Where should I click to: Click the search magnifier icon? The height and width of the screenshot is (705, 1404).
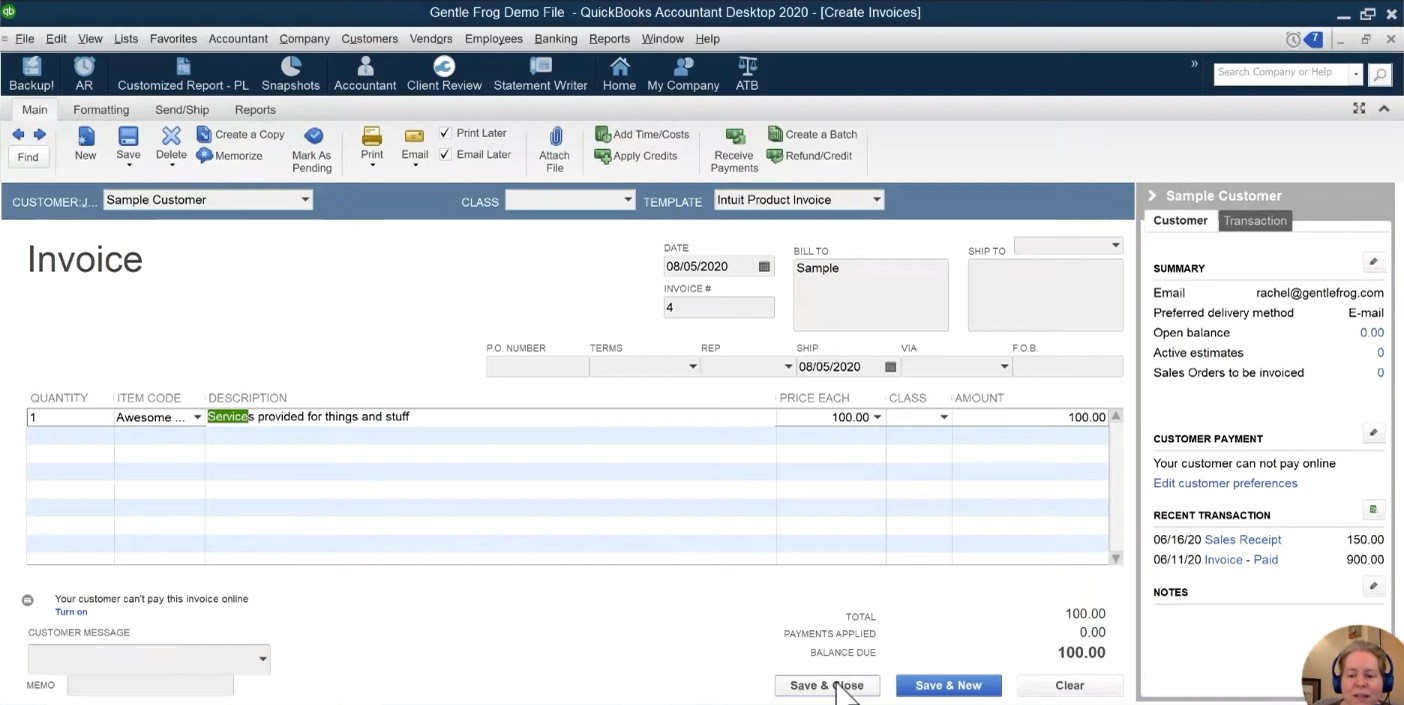click(1380, 74)
